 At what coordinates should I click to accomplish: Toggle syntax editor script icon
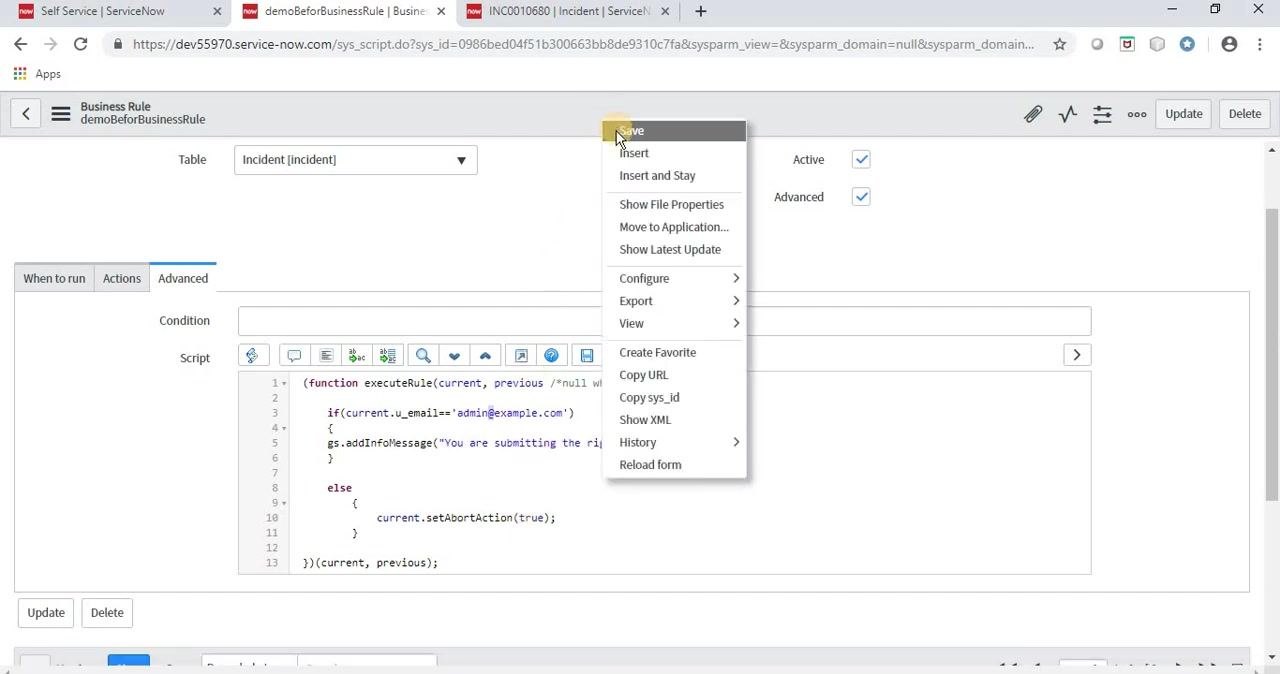pos(252,355)
